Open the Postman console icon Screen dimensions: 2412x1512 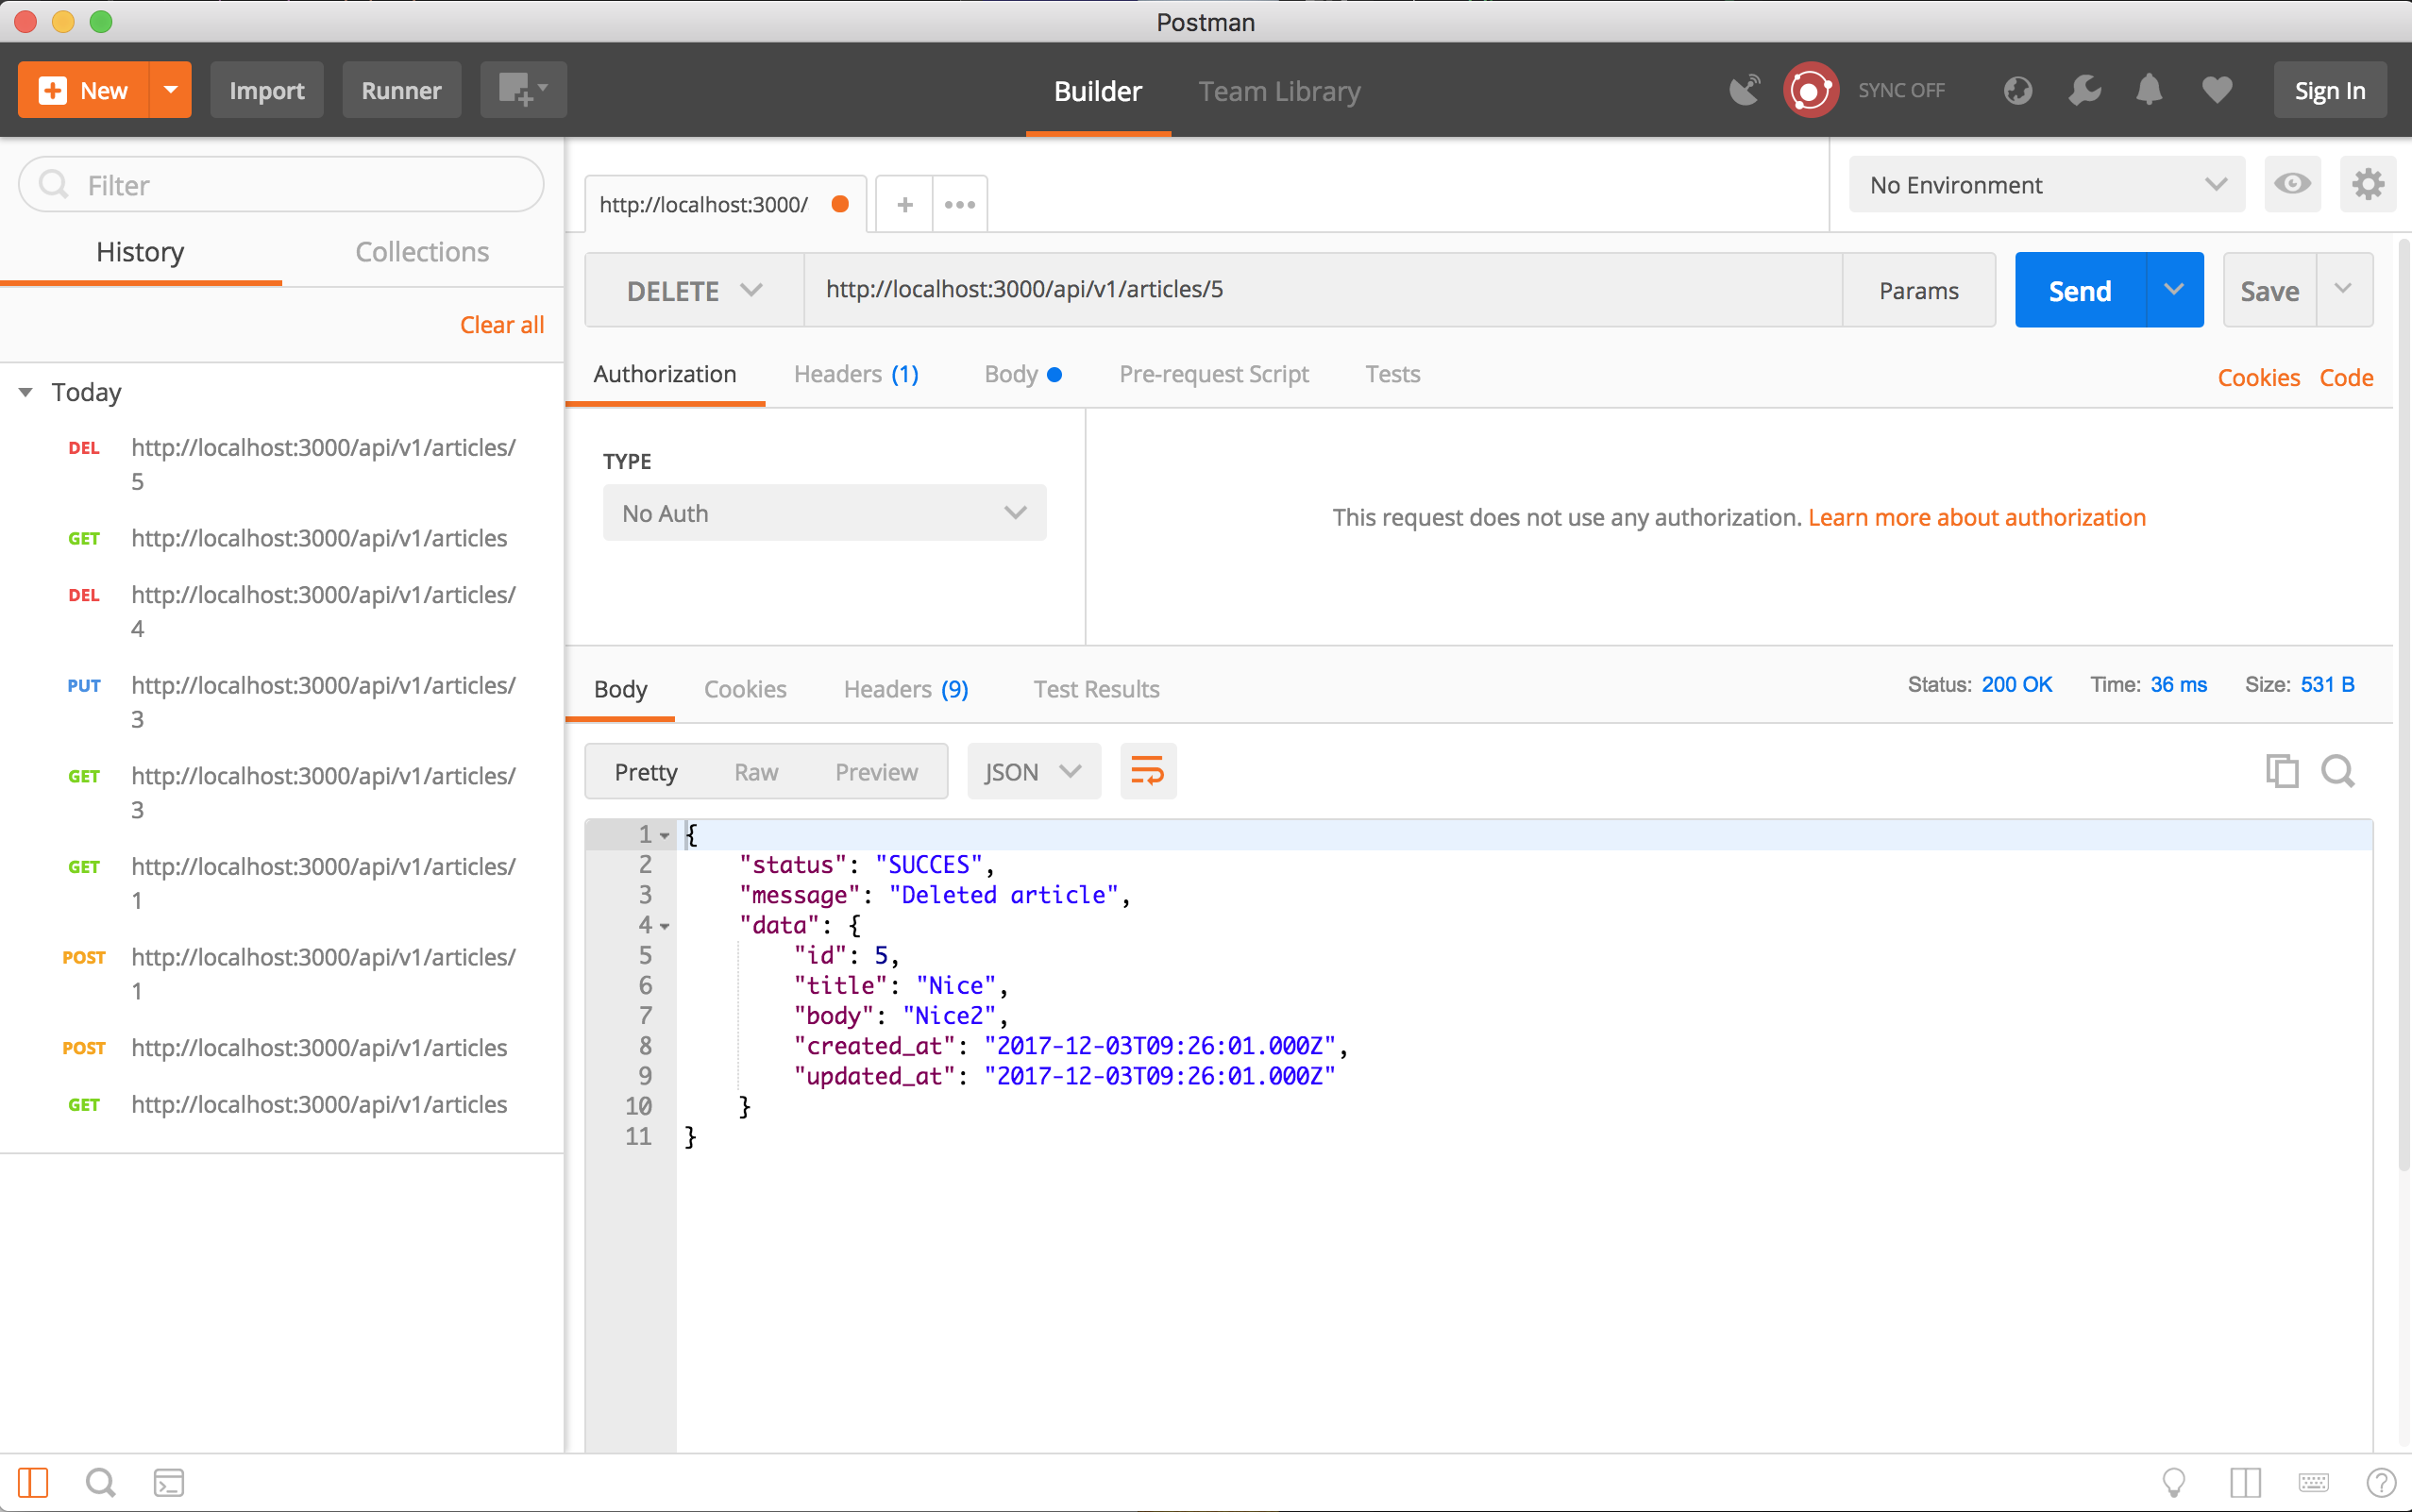[x=168, y=1482]
